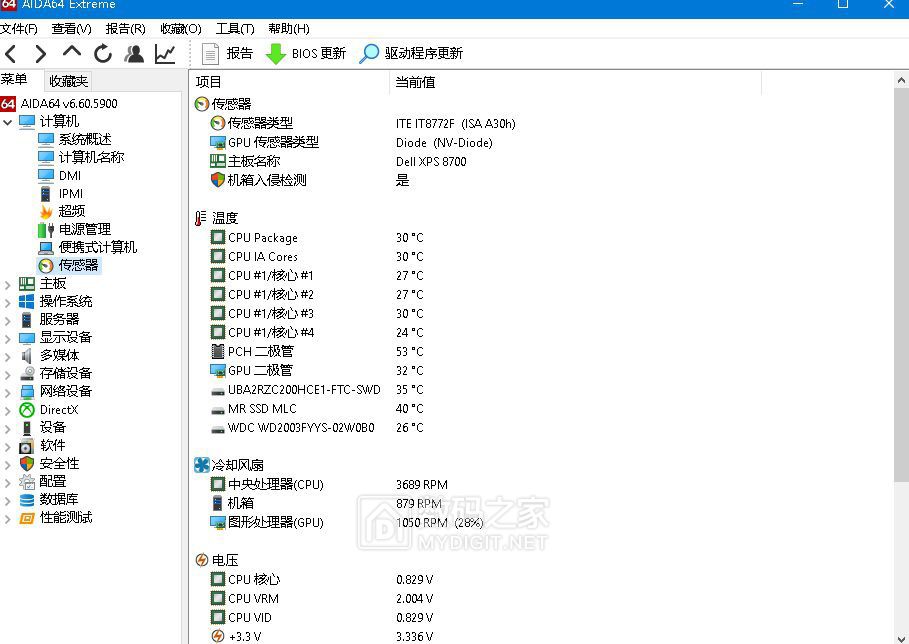Screen dimensions: 909x644
Task: Expand the 主板 tree node
Action: [x=8, y=285]
